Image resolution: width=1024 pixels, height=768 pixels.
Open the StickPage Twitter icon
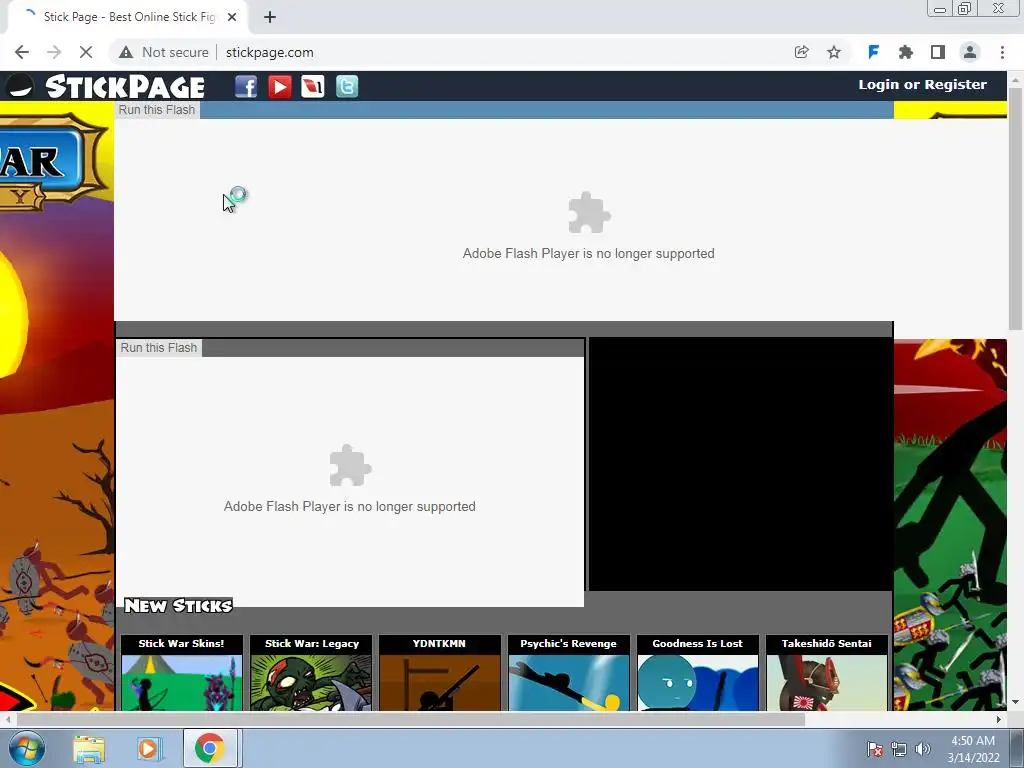pos(347,86)
